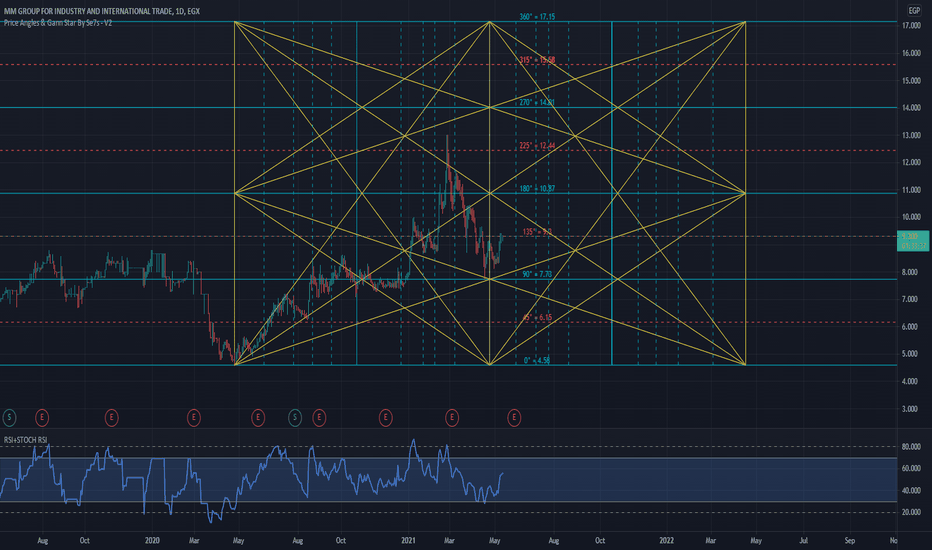The width and height of the screenshot is (932, 550).
Task: Click the '0° = 4.58' level label
Action: click(537, 361)
